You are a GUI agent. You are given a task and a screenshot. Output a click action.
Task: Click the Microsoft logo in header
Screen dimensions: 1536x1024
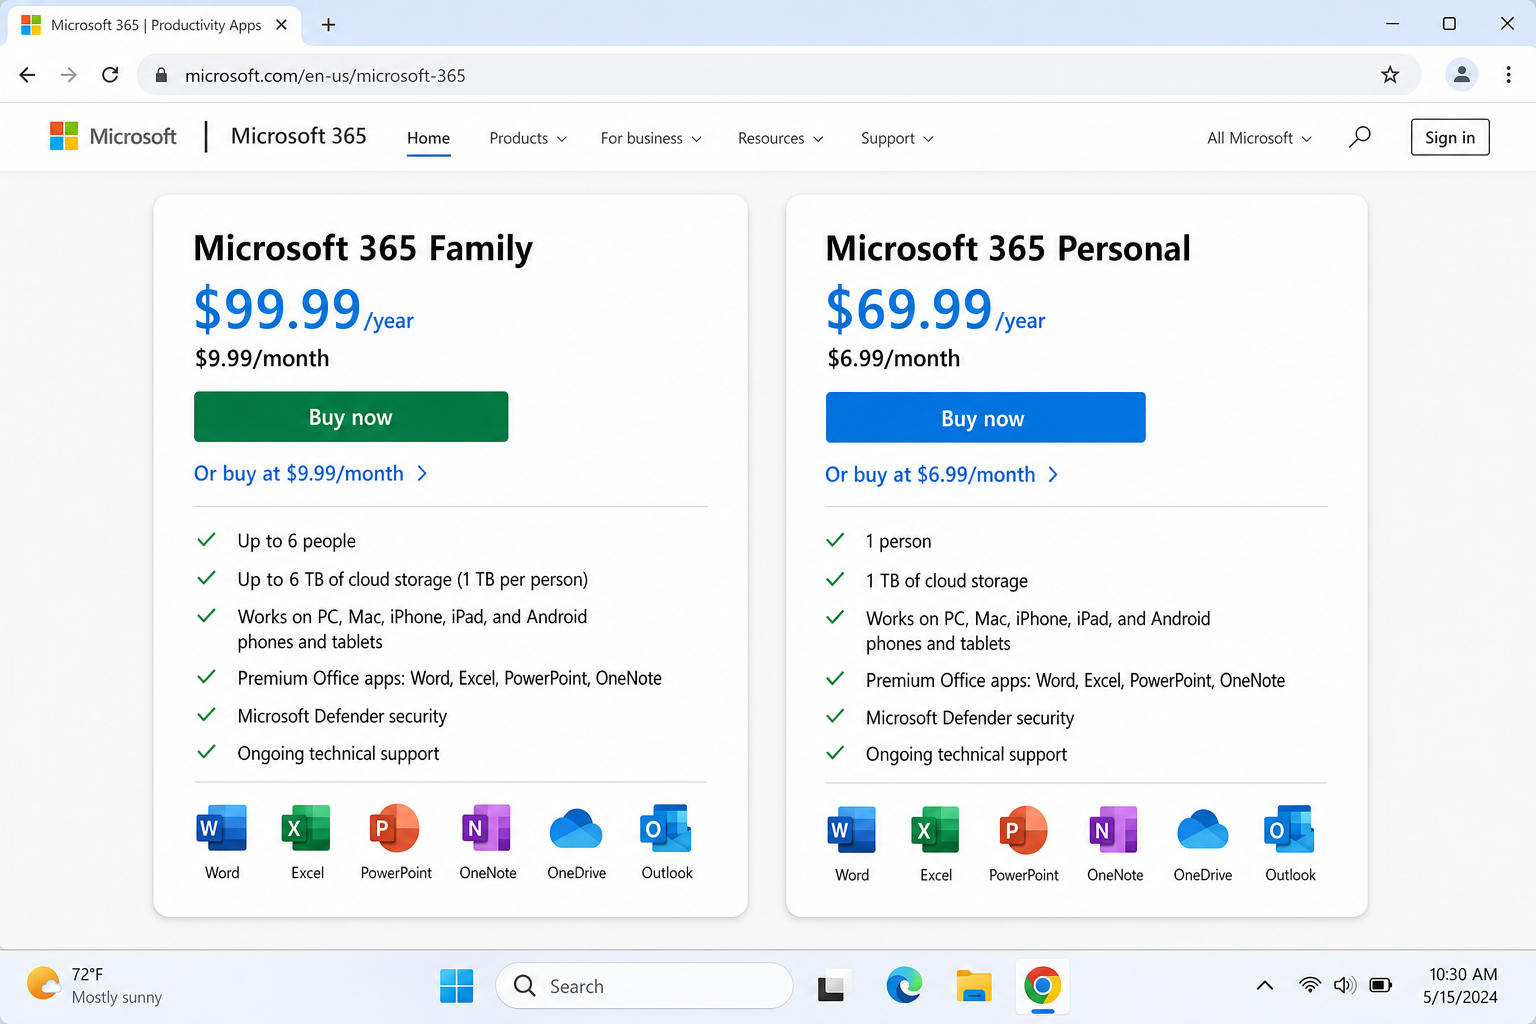[x=113, y=136]
